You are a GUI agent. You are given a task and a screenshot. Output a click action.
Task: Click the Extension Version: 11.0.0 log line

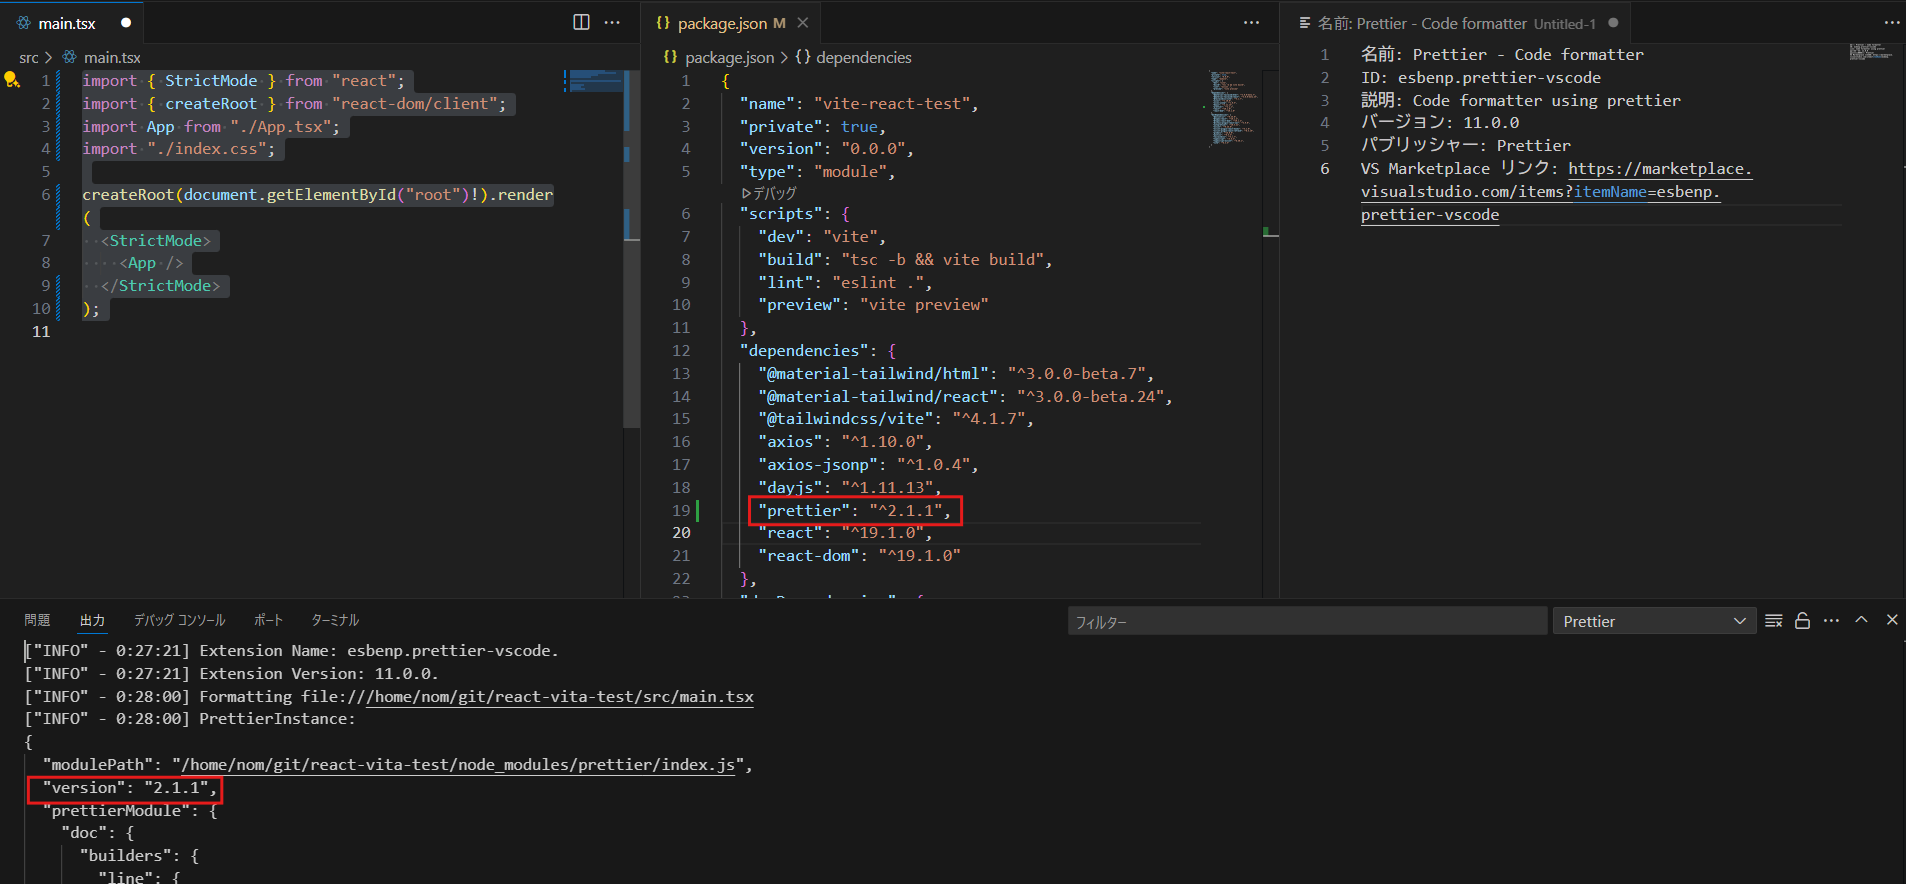tap(231, 673)
